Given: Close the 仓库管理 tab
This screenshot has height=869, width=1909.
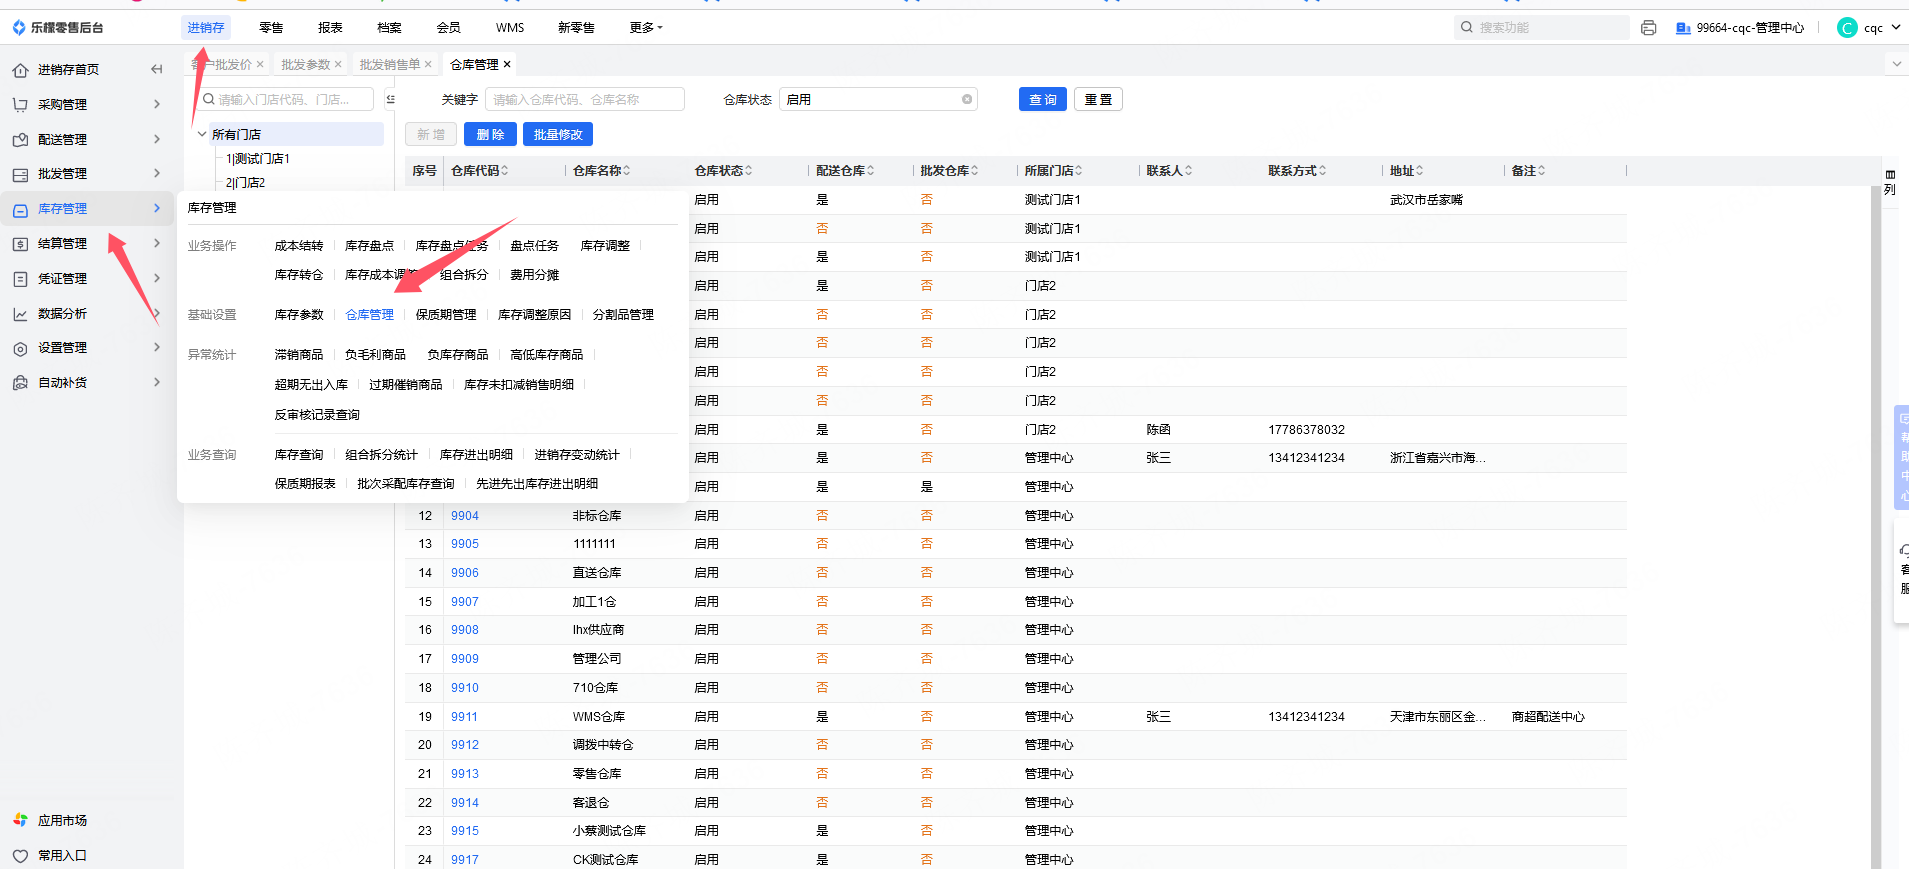Looking at the screenshot, I should [x=507, y=64].
